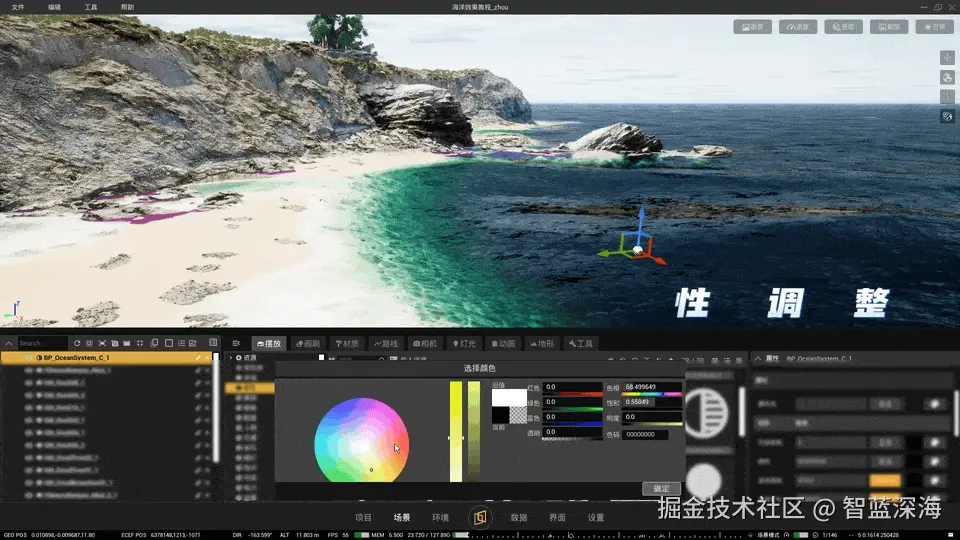
Task: Click the orange center logo icon in bottom navigation
Action: [480, 517]
